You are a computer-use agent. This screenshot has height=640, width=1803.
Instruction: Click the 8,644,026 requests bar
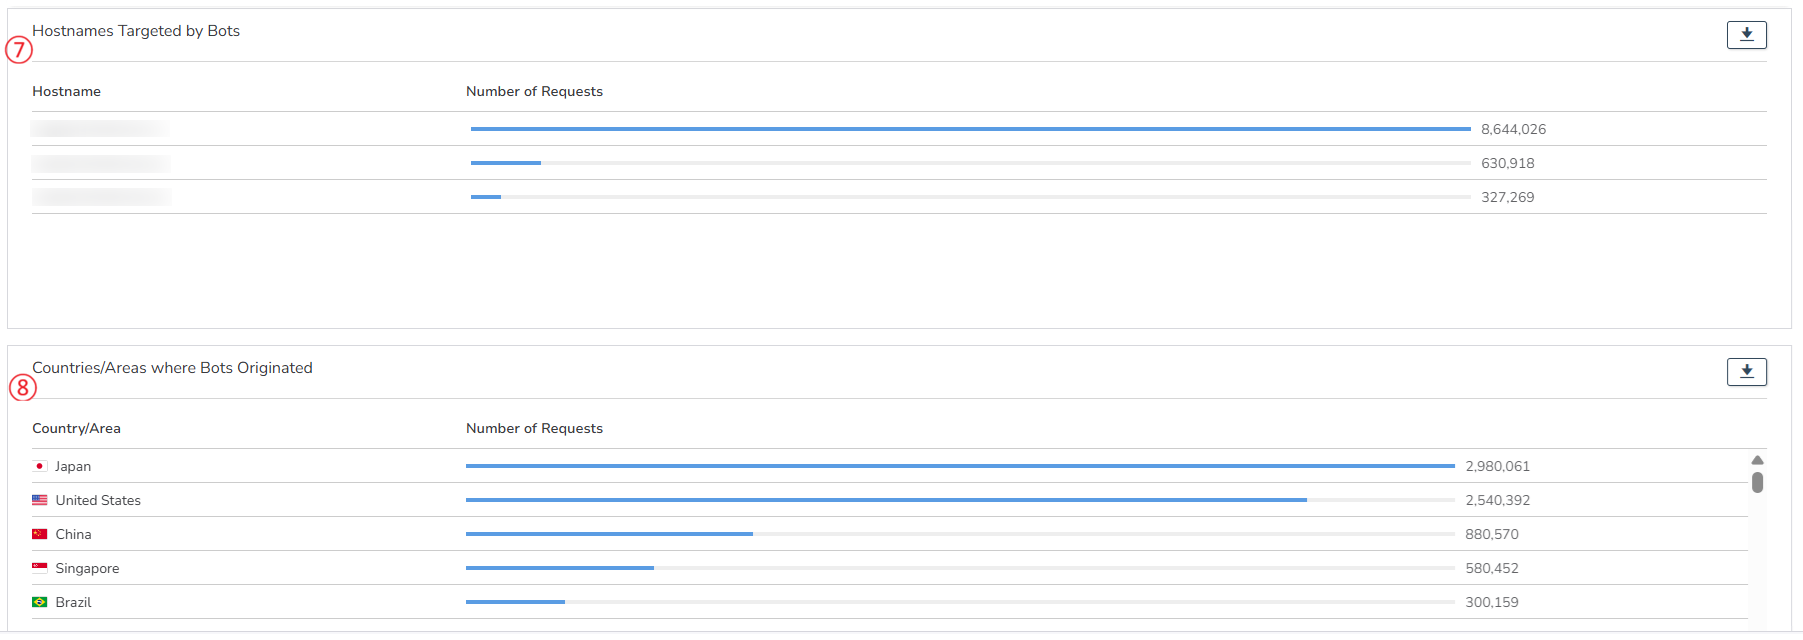click(970, 129)
